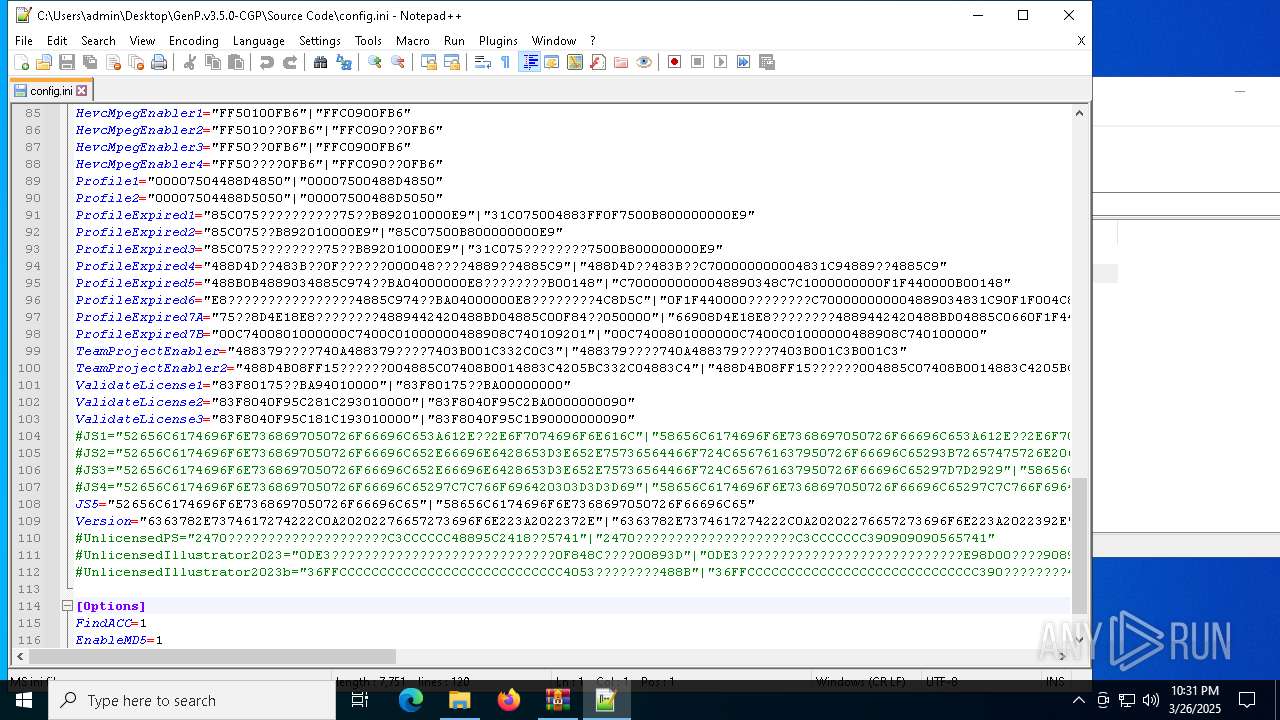Click the Close All toolbar icon
The width and height of the screenshot is (1280, 720).
click(136, 62)
